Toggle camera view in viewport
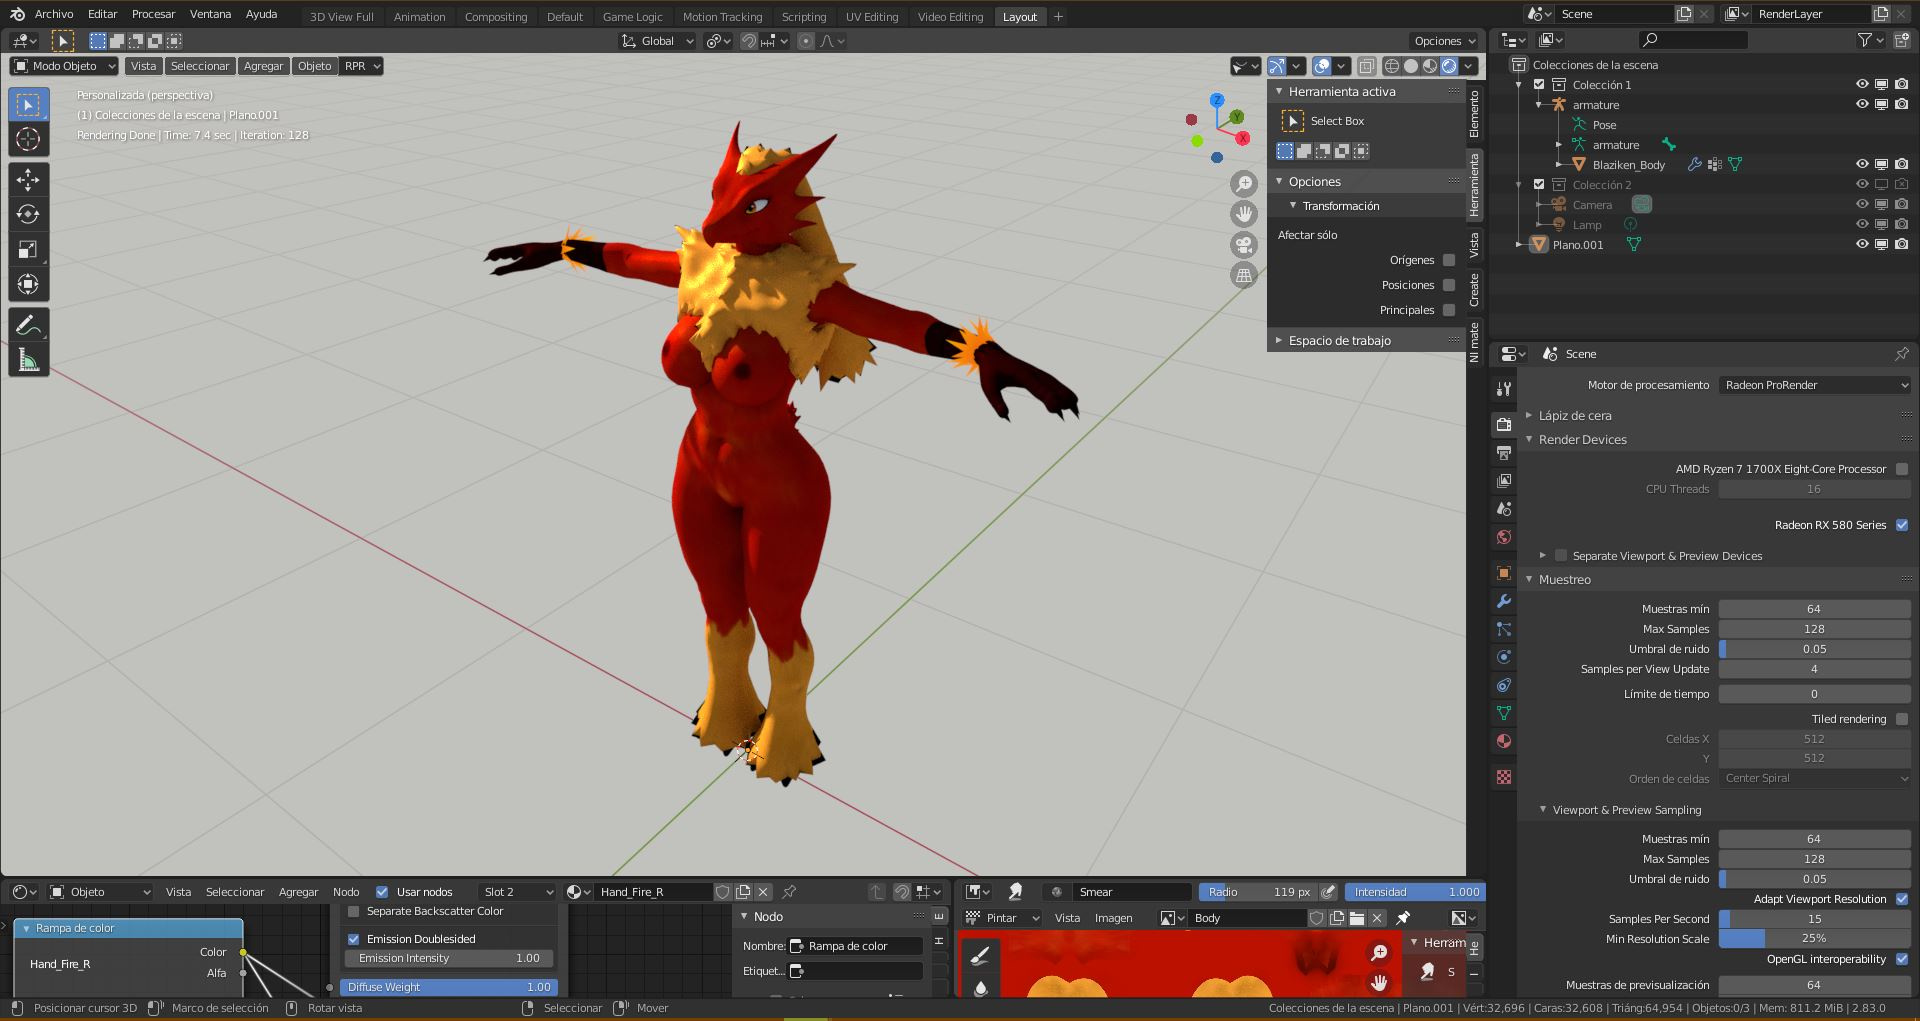The image size is (1920, 1021). (1244, 245)
